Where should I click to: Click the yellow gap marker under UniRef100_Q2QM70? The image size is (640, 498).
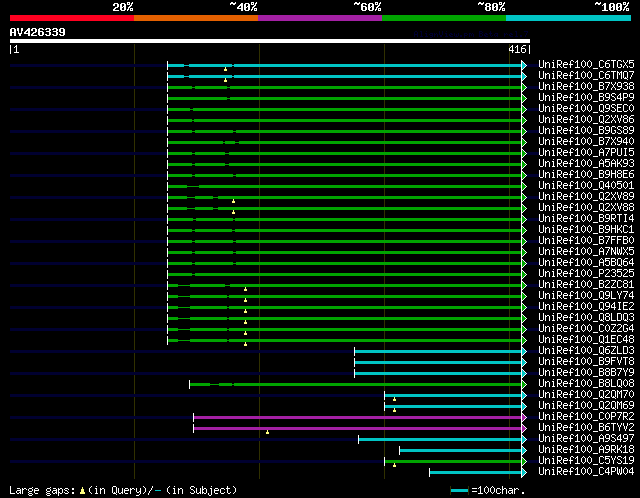[394, 399]
